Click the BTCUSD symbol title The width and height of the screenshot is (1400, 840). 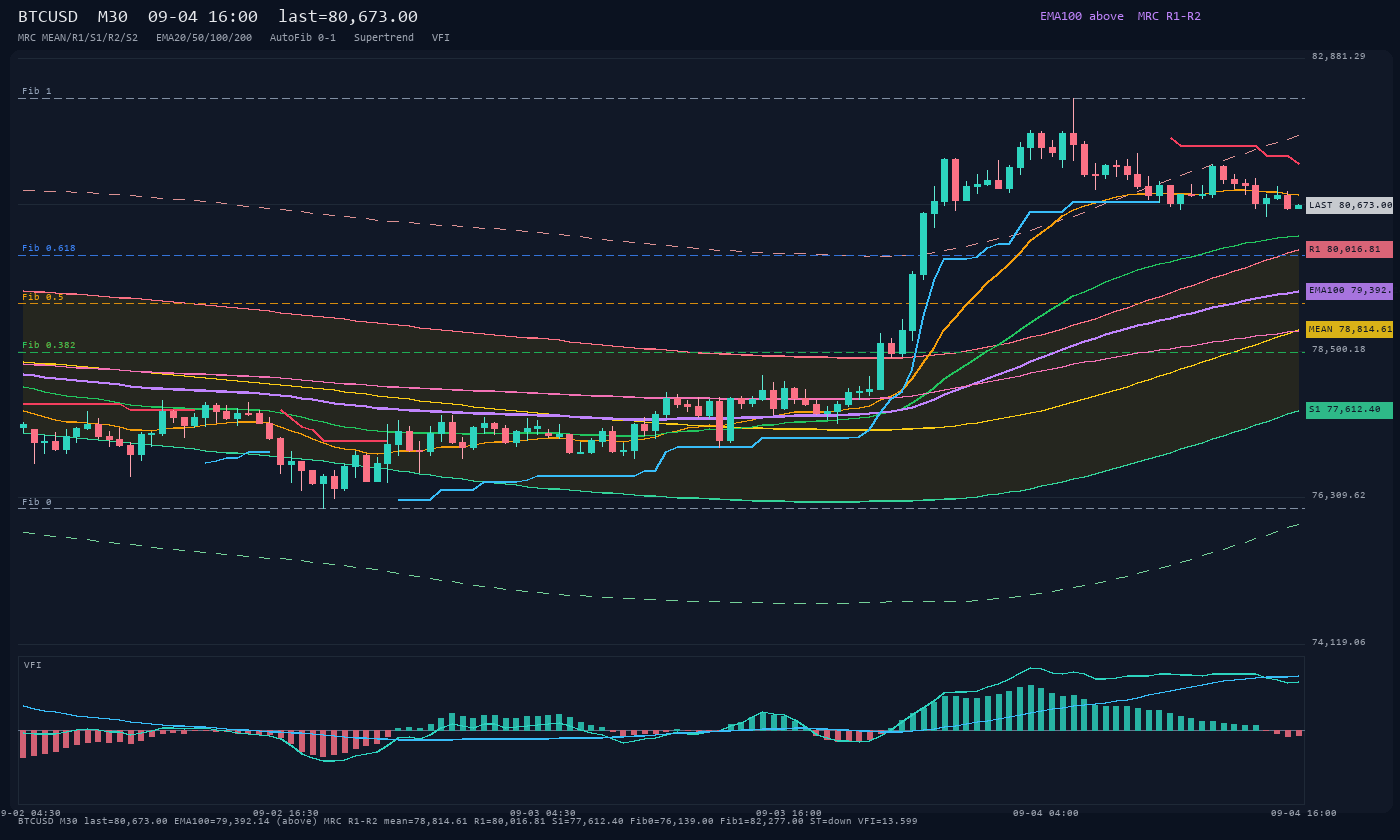point(48,17)
